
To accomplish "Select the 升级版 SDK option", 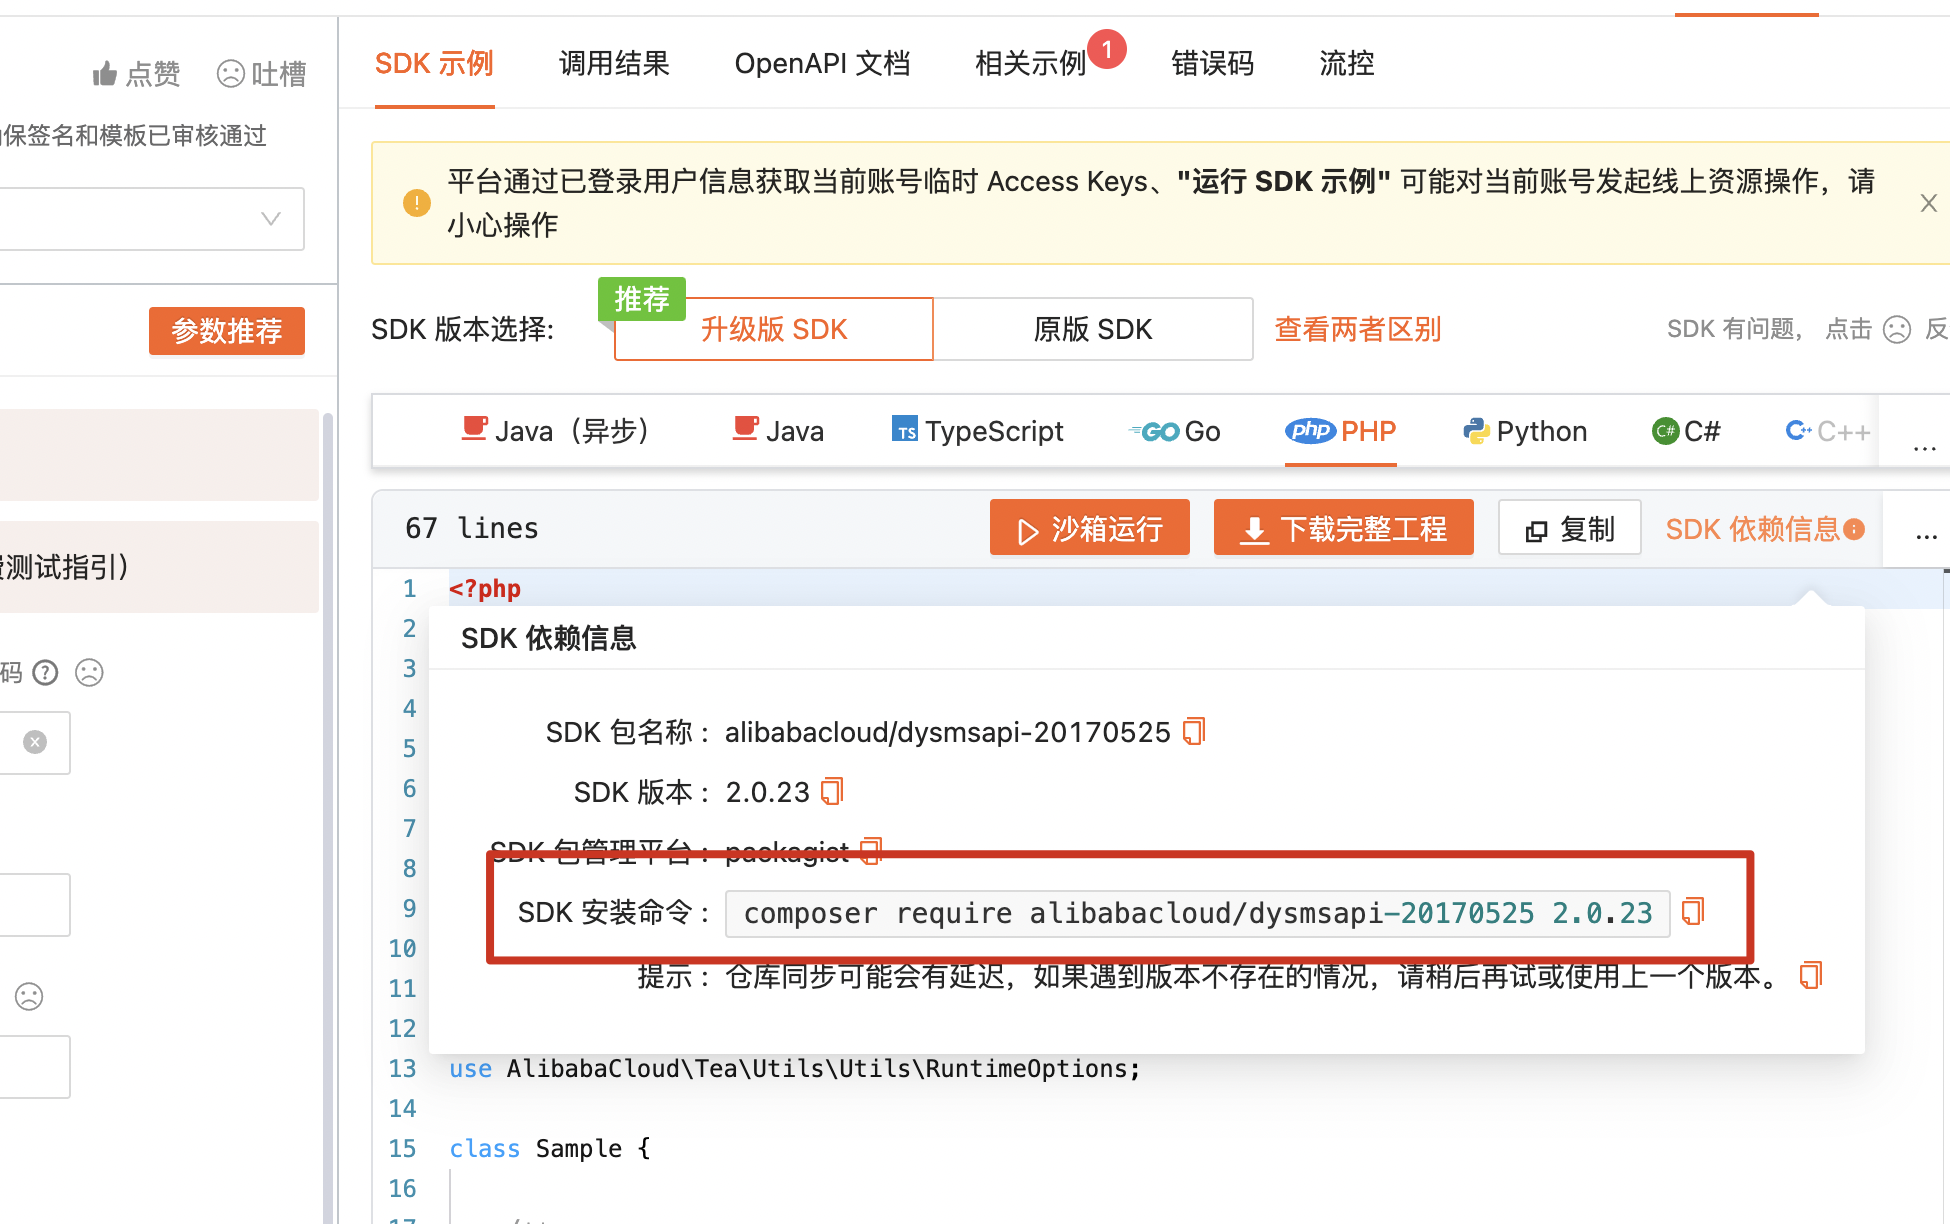I will click(x=772, y=329).
